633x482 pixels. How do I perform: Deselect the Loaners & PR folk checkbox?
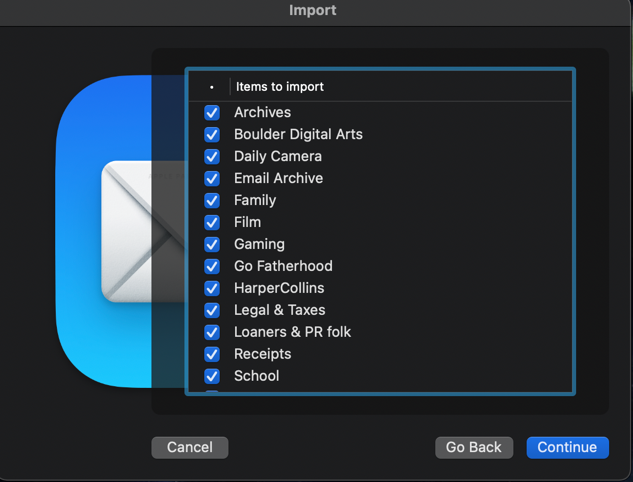(212, 333)
